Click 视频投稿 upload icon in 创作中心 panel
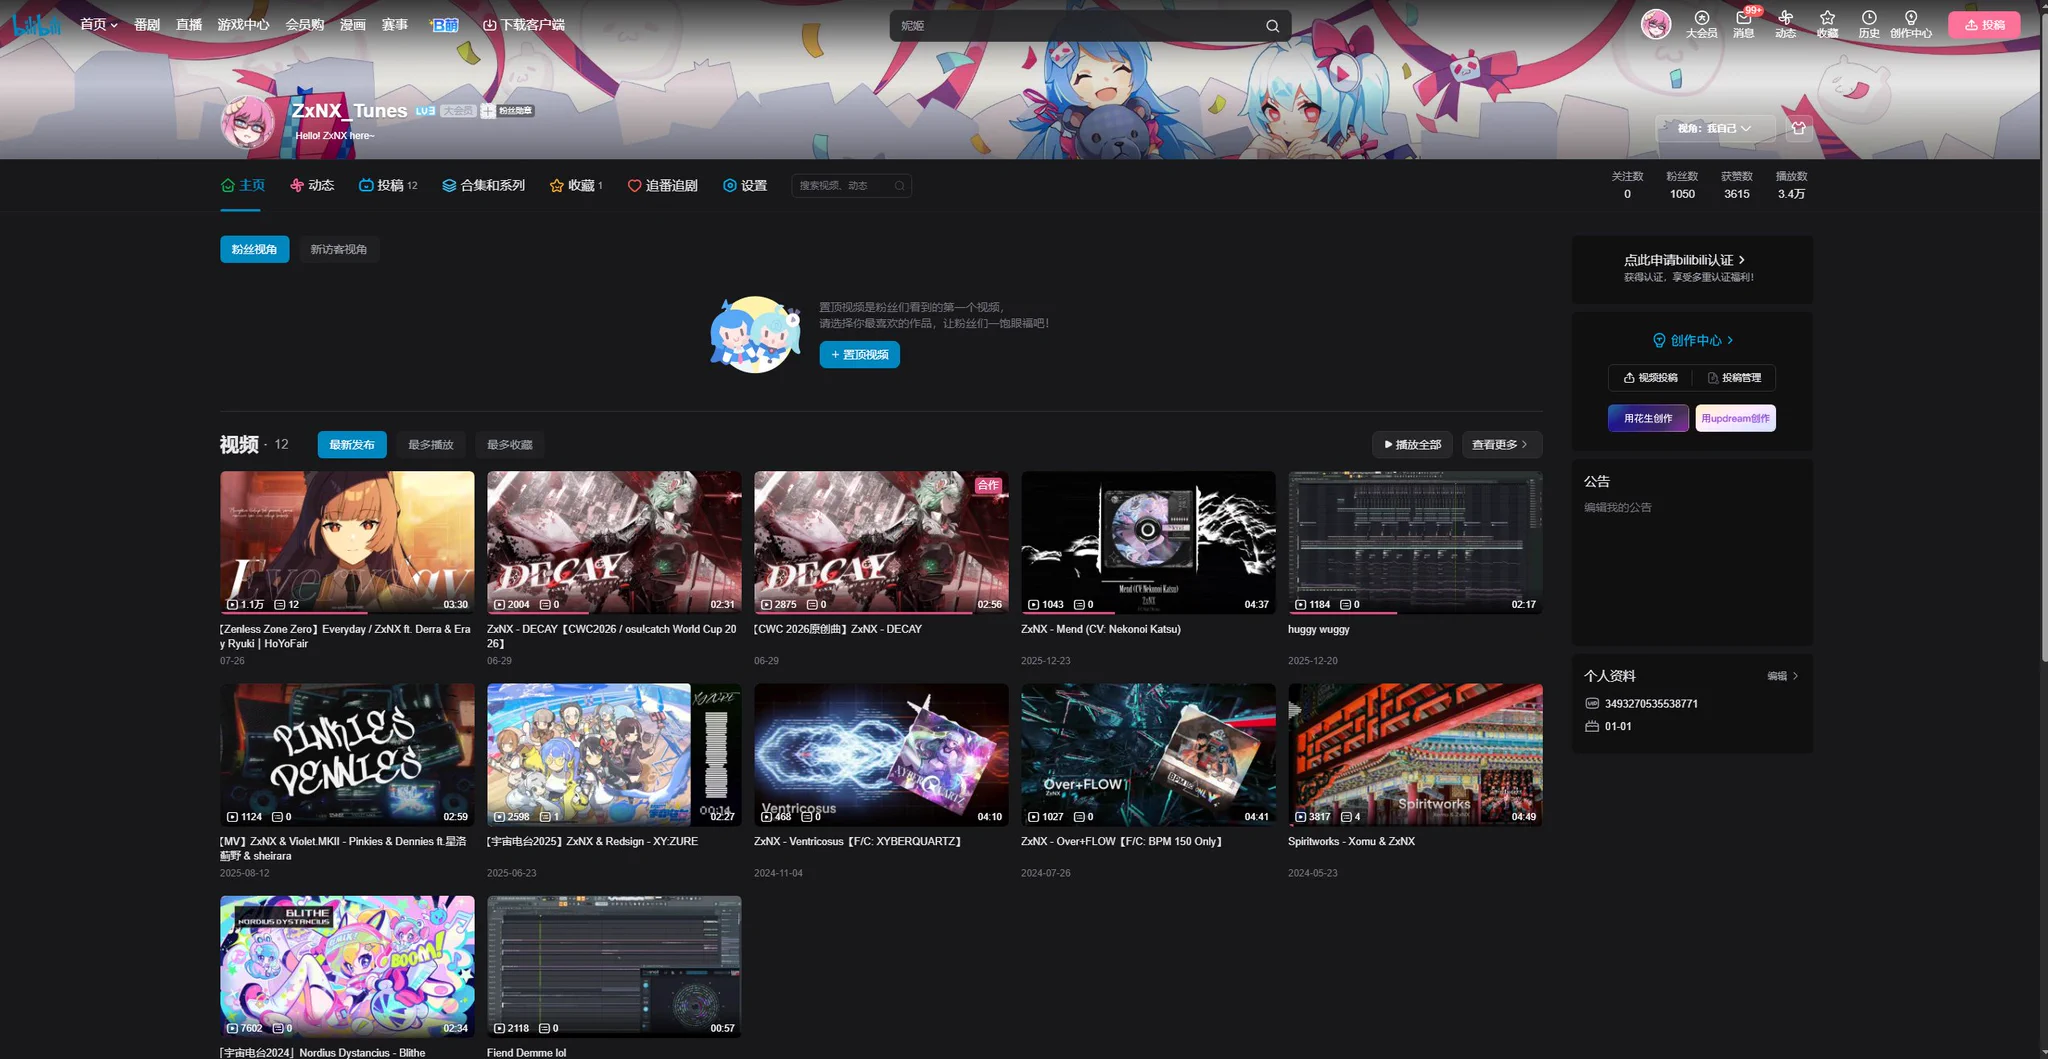 click(1629, 378)
